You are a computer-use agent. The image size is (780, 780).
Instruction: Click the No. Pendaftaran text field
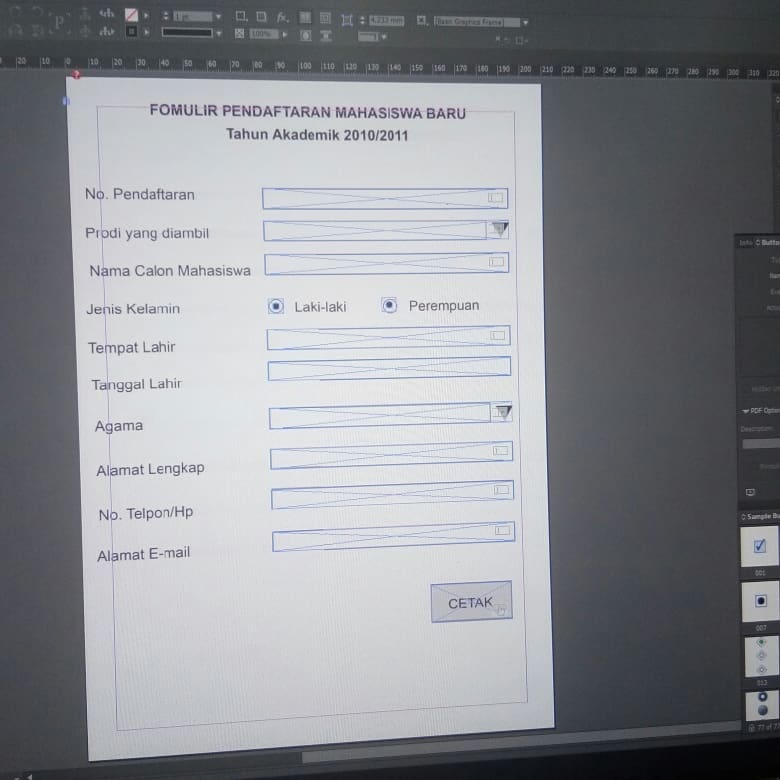point(385,198)
